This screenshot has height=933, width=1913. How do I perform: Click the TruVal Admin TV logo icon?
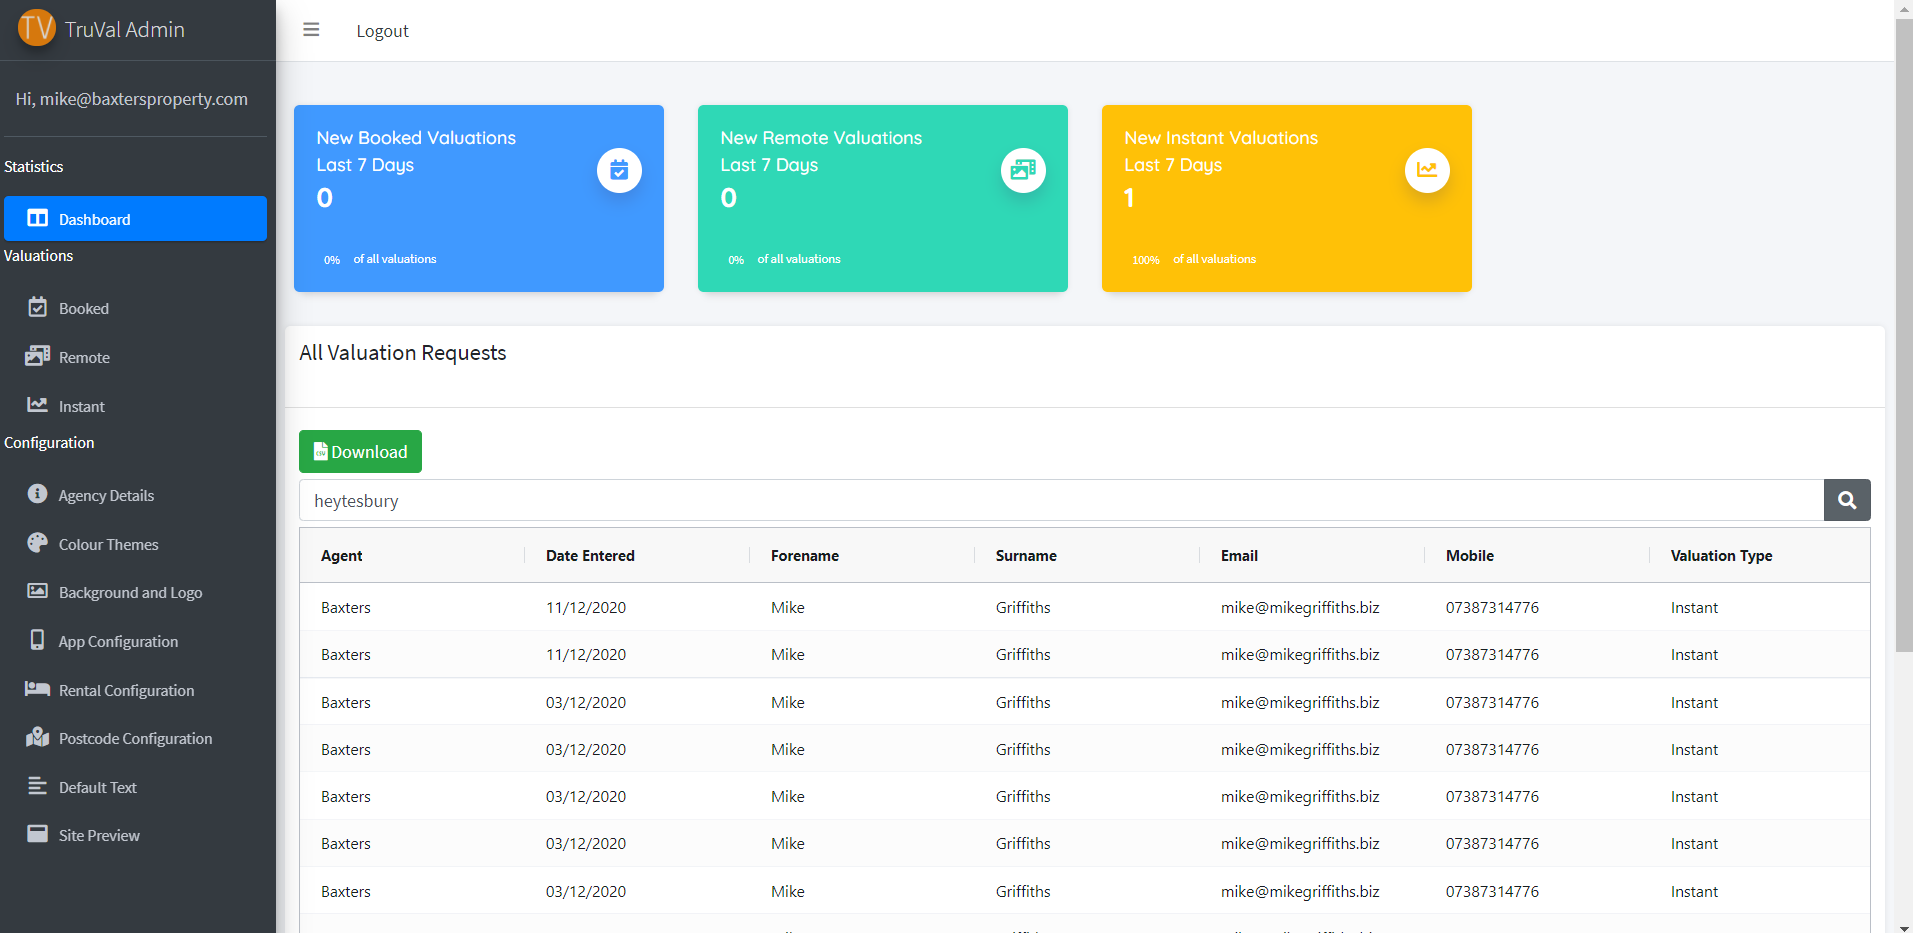click(37, 28)
